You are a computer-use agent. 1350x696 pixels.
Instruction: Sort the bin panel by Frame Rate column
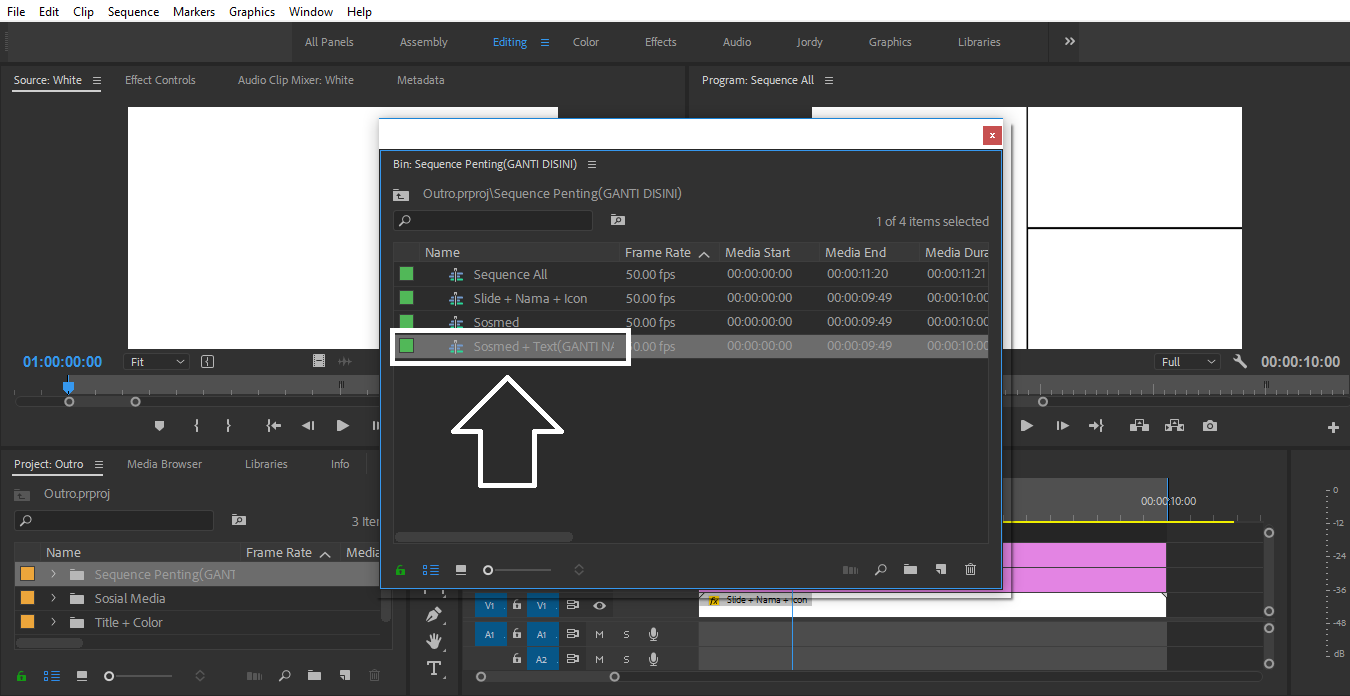click(x=667, y=253)
